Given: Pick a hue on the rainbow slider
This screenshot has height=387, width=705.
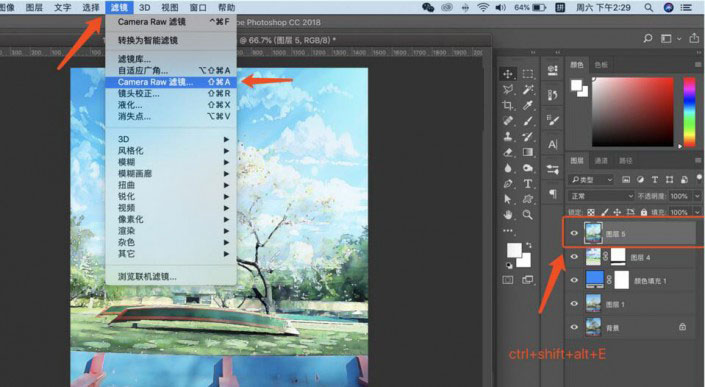Looking at the screenshot, I should click(689, 111).
